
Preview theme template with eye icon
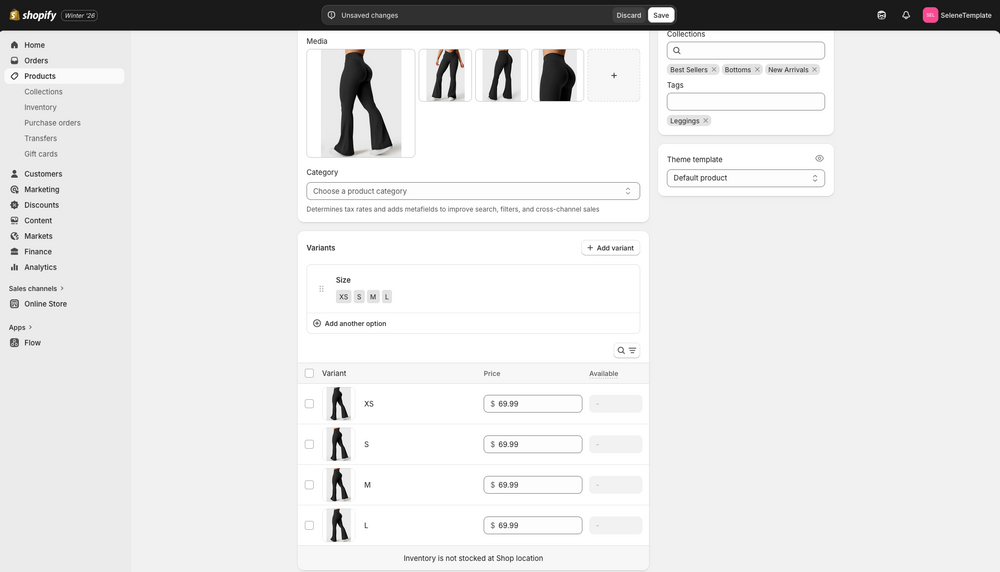coord(819,159)
